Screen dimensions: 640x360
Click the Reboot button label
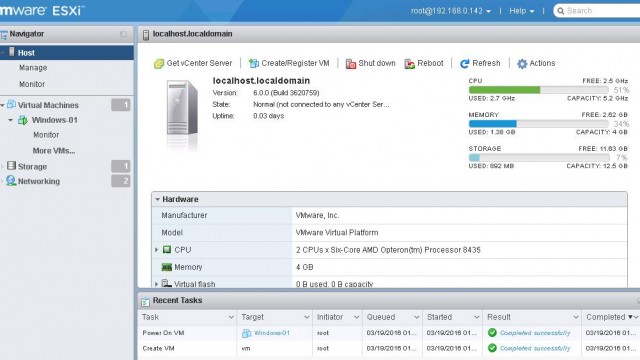tap(430, 63)
